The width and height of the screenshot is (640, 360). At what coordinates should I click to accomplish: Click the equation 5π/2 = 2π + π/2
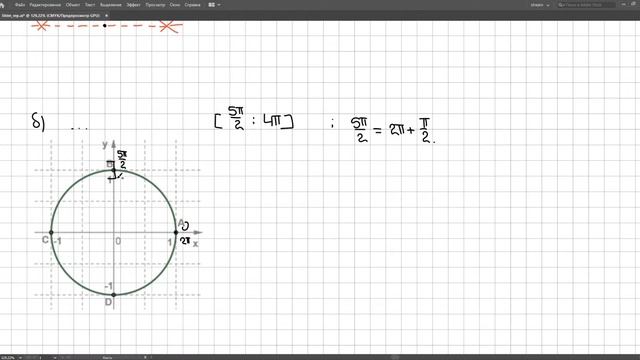393,130
